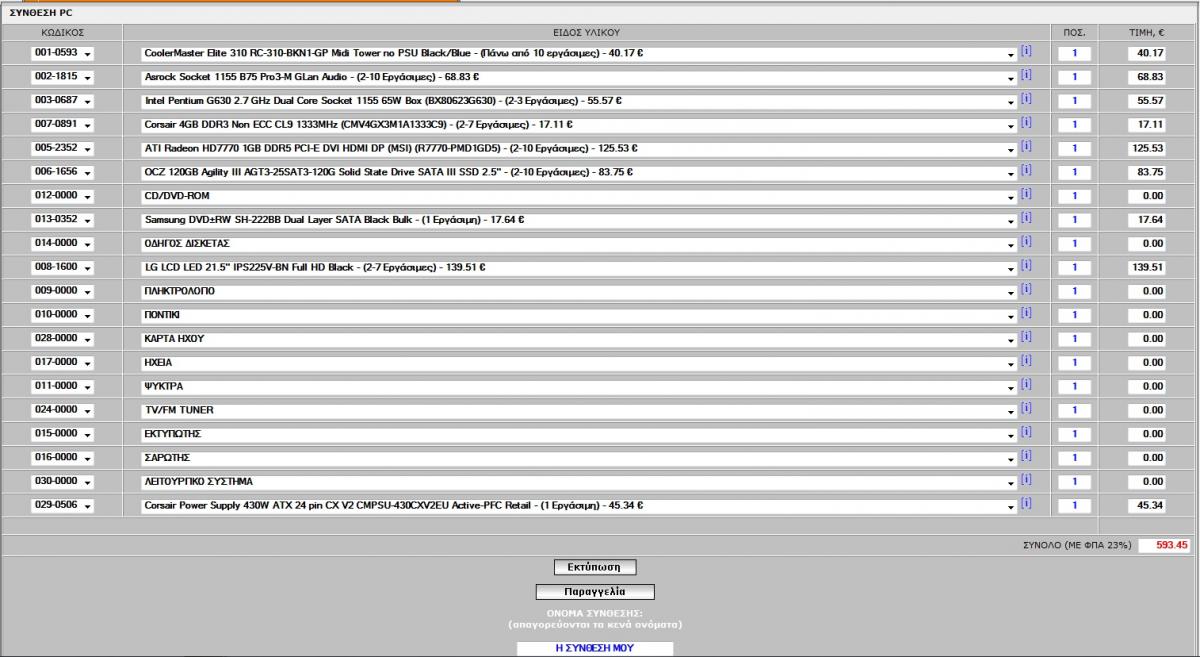Open code dropdown 002-1815

(x=62, y=77)
